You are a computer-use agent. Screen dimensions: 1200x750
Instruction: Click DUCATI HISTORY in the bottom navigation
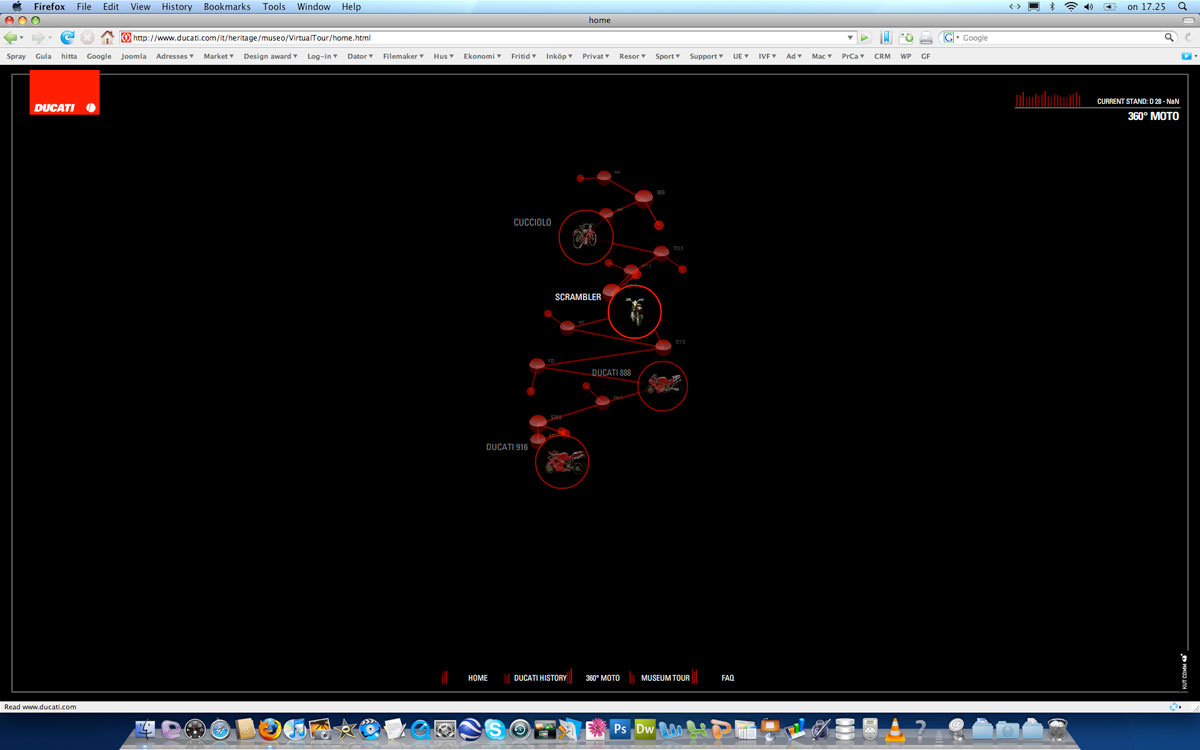click(x=540, y=678)
